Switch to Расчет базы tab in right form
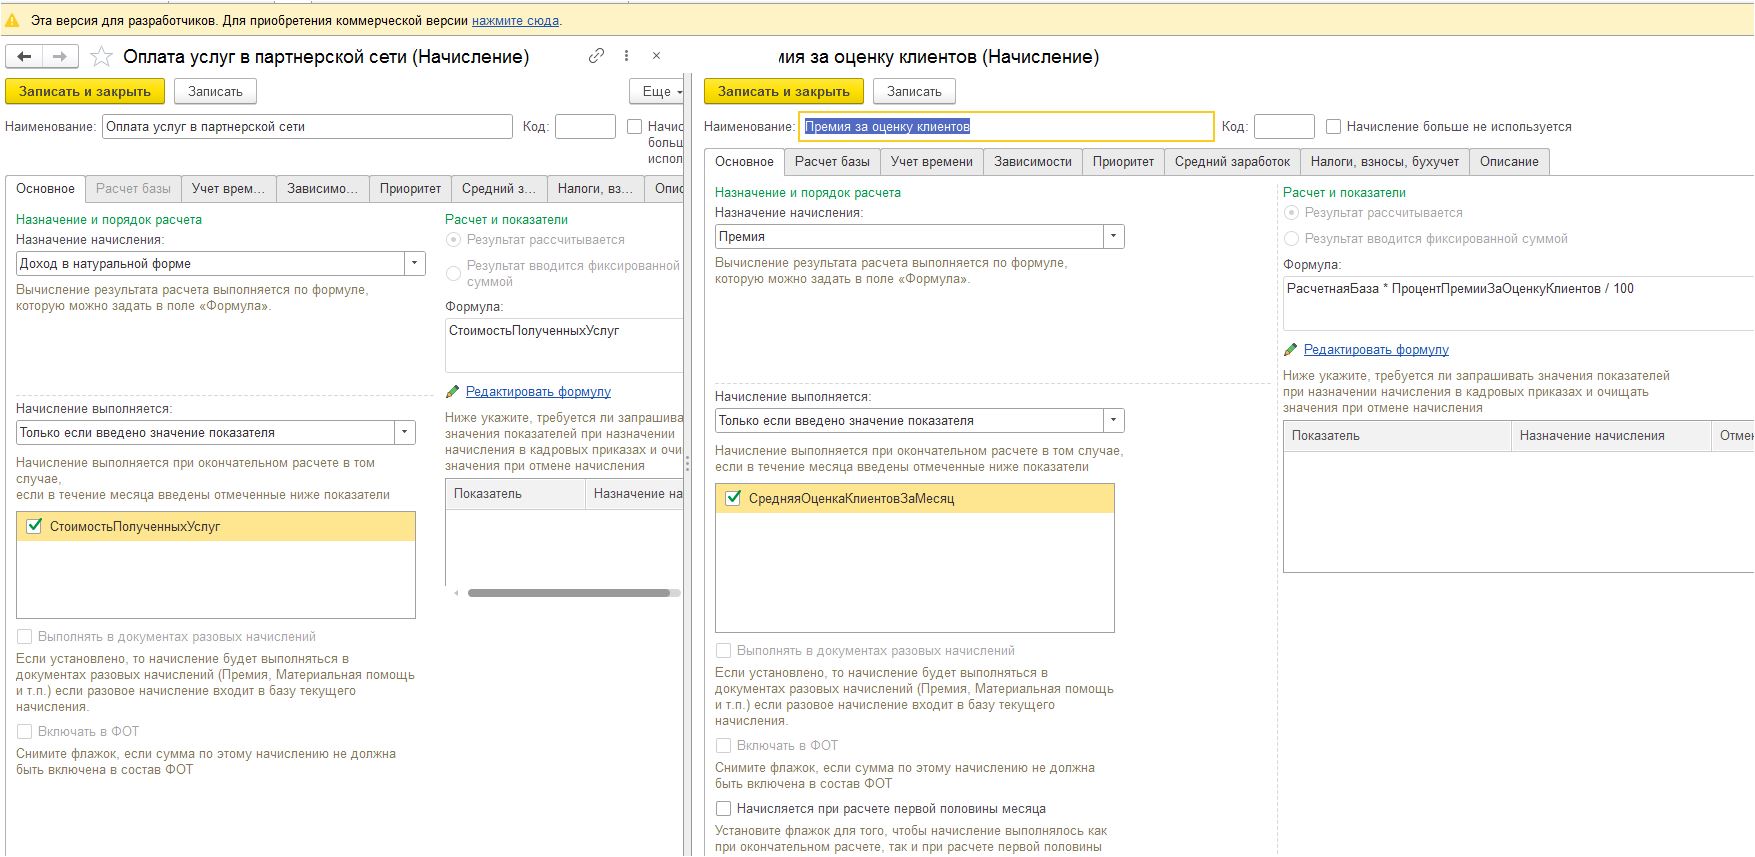1755x857 pixels. point(832,162)
